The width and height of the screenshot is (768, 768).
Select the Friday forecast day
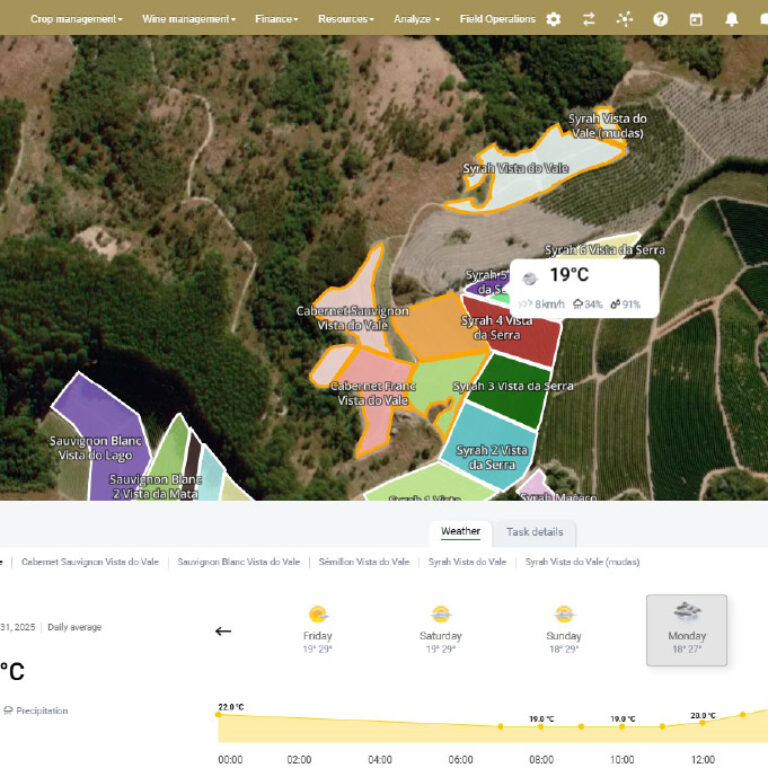click(x=317, y=630)
